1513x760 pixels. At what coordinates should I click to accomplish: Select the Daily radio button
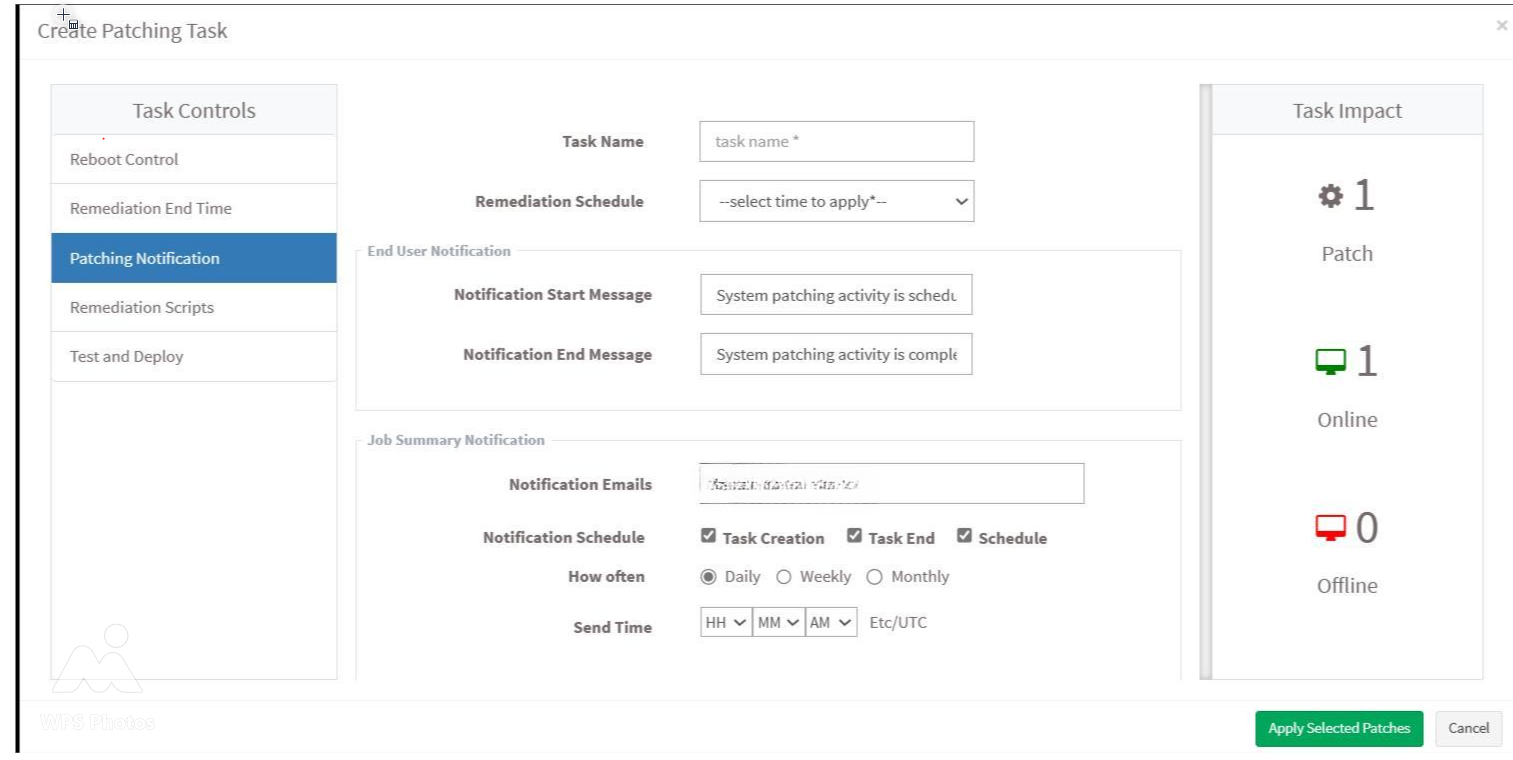[x=709, y=577]
